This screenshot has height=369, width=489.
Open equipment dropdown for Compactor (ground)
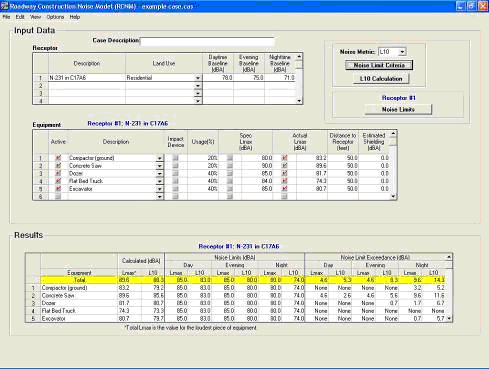160,158
